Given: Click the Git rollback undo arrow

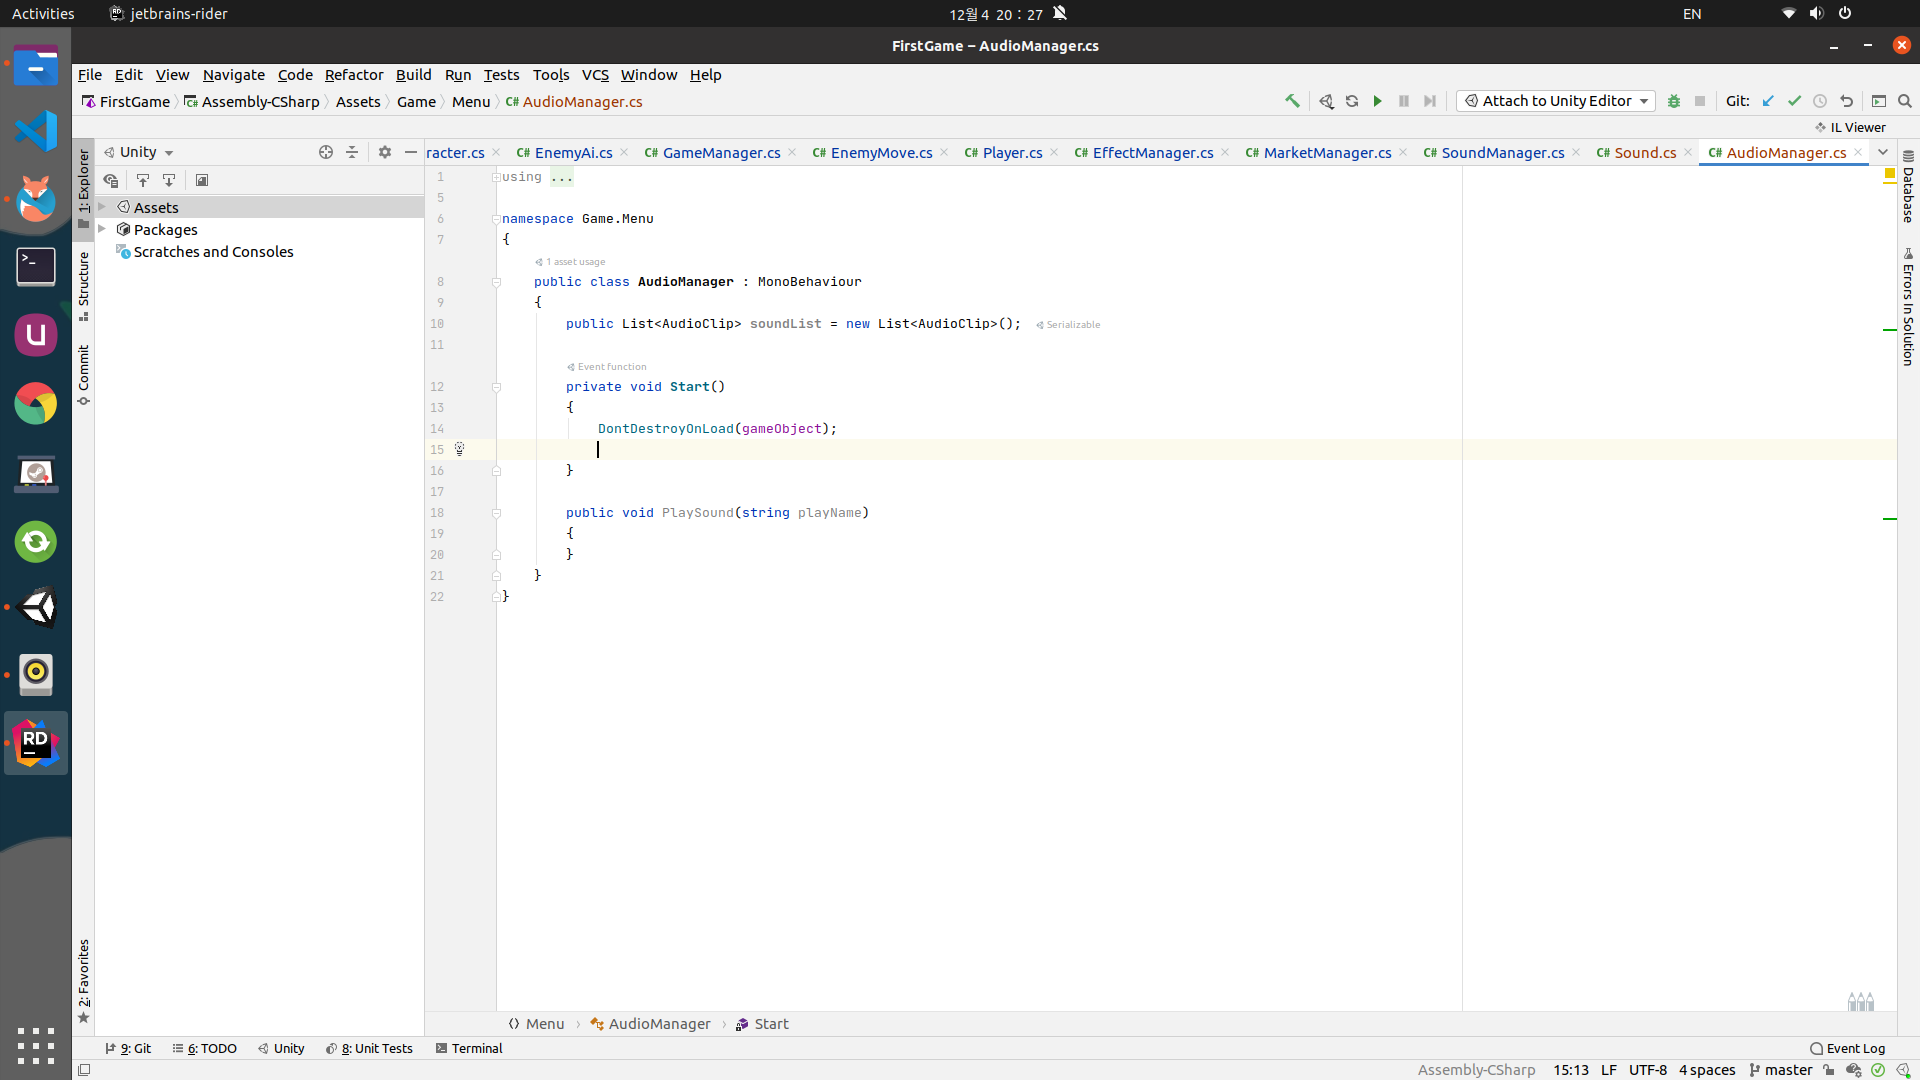Looking at the screenshot, I should pyautogui.click(x=1846, y=101).
